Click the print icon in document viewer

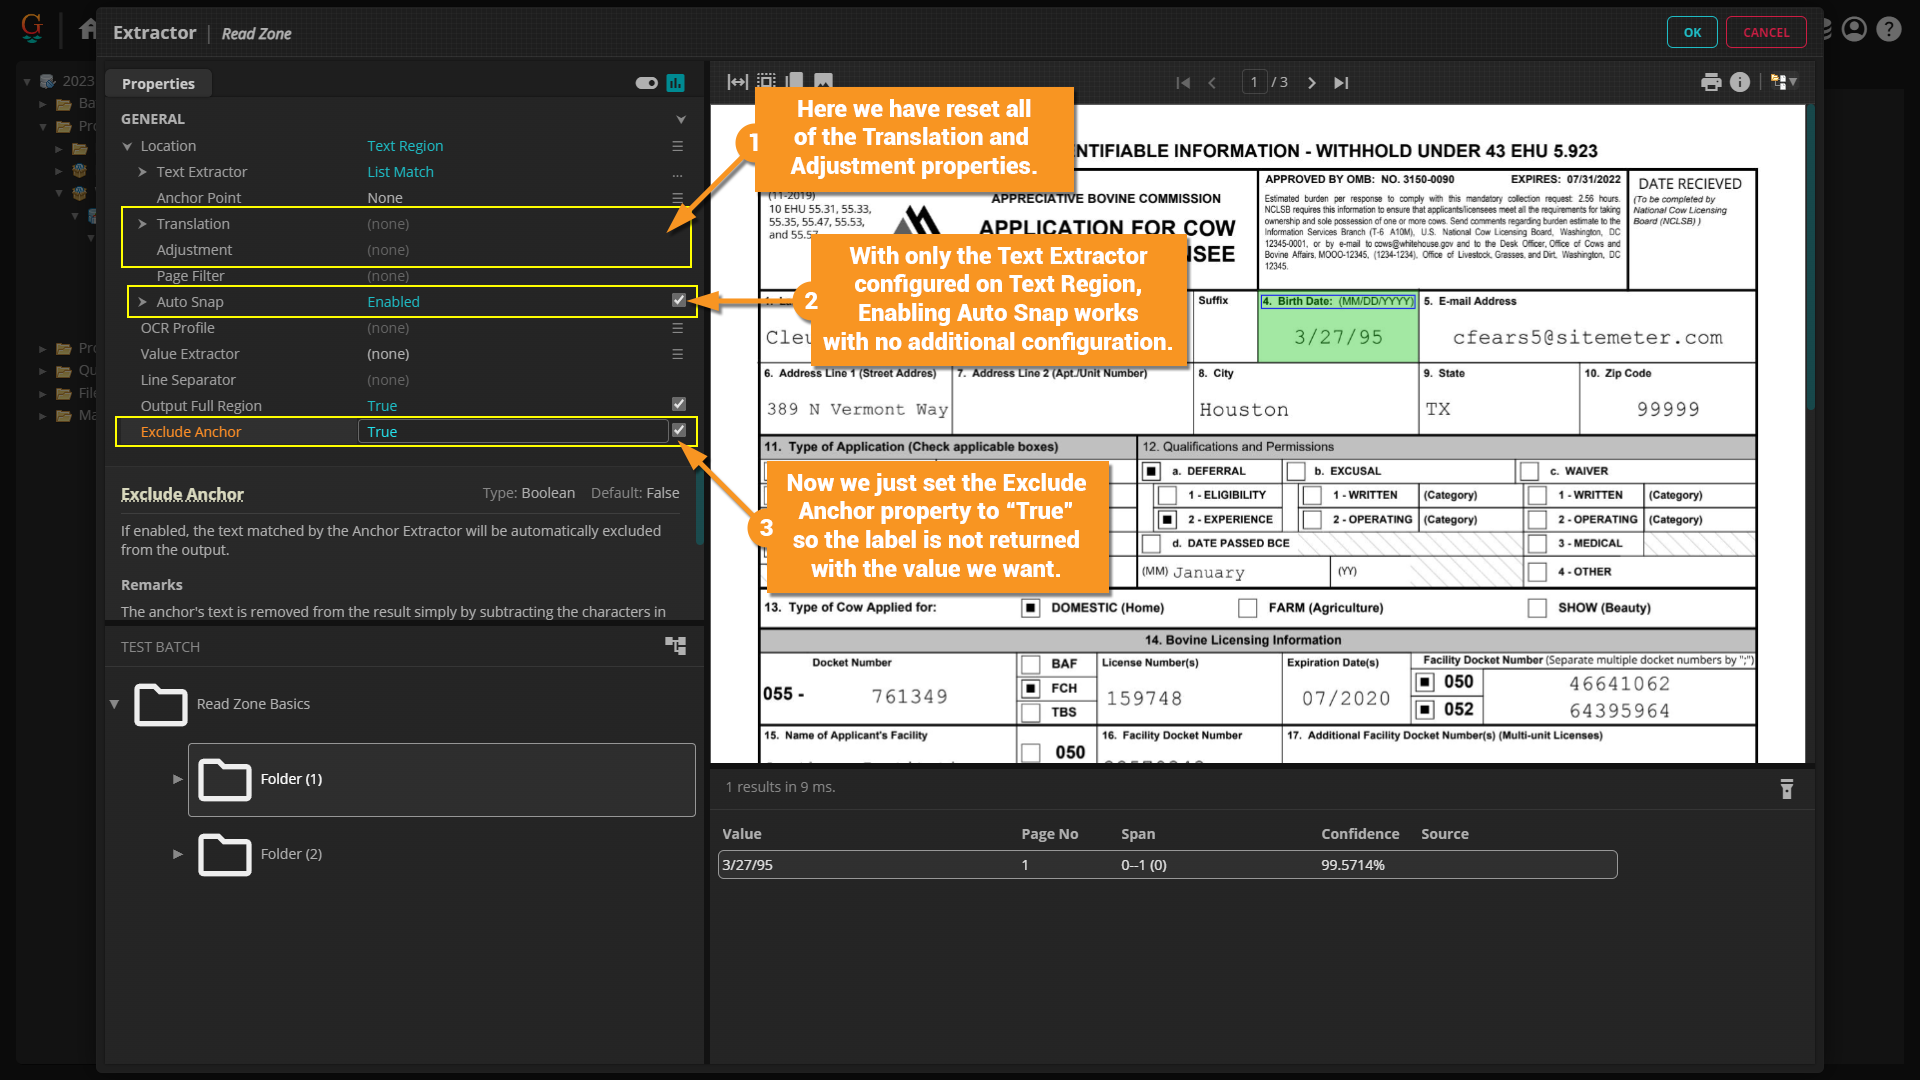(1711, 82)
